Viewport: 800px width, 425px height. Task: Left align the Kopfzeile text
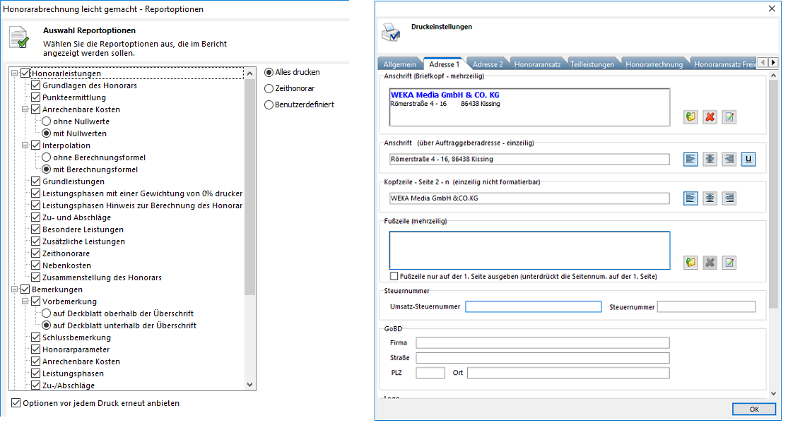click(x=690, y=198)
